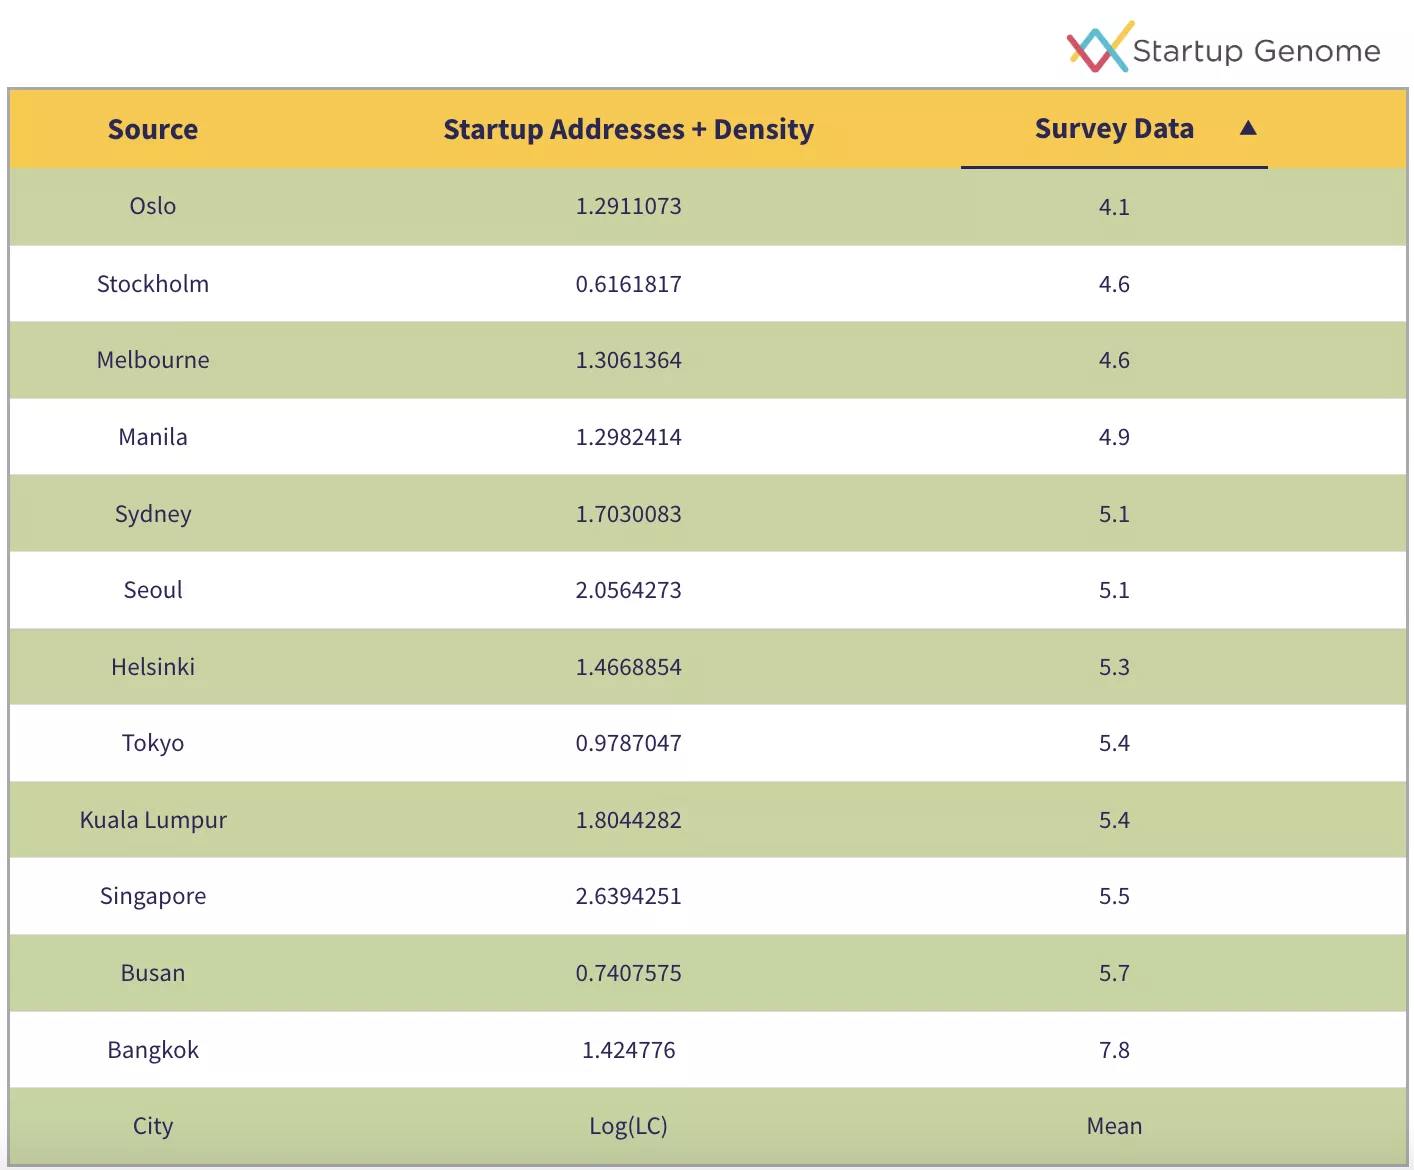Click the Log(LC) footer cell
1414x1170 pixels.
coord(628,1126)
